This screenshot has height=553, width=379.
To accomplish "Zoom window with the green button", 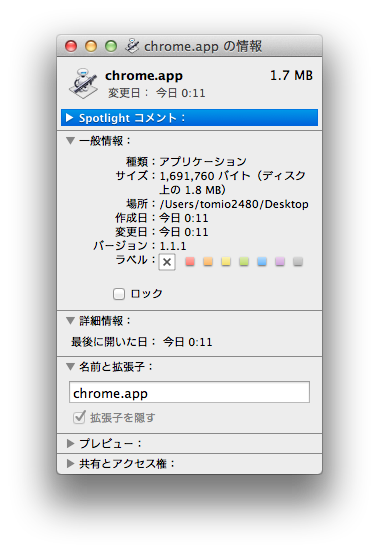I will coord(111,46).
